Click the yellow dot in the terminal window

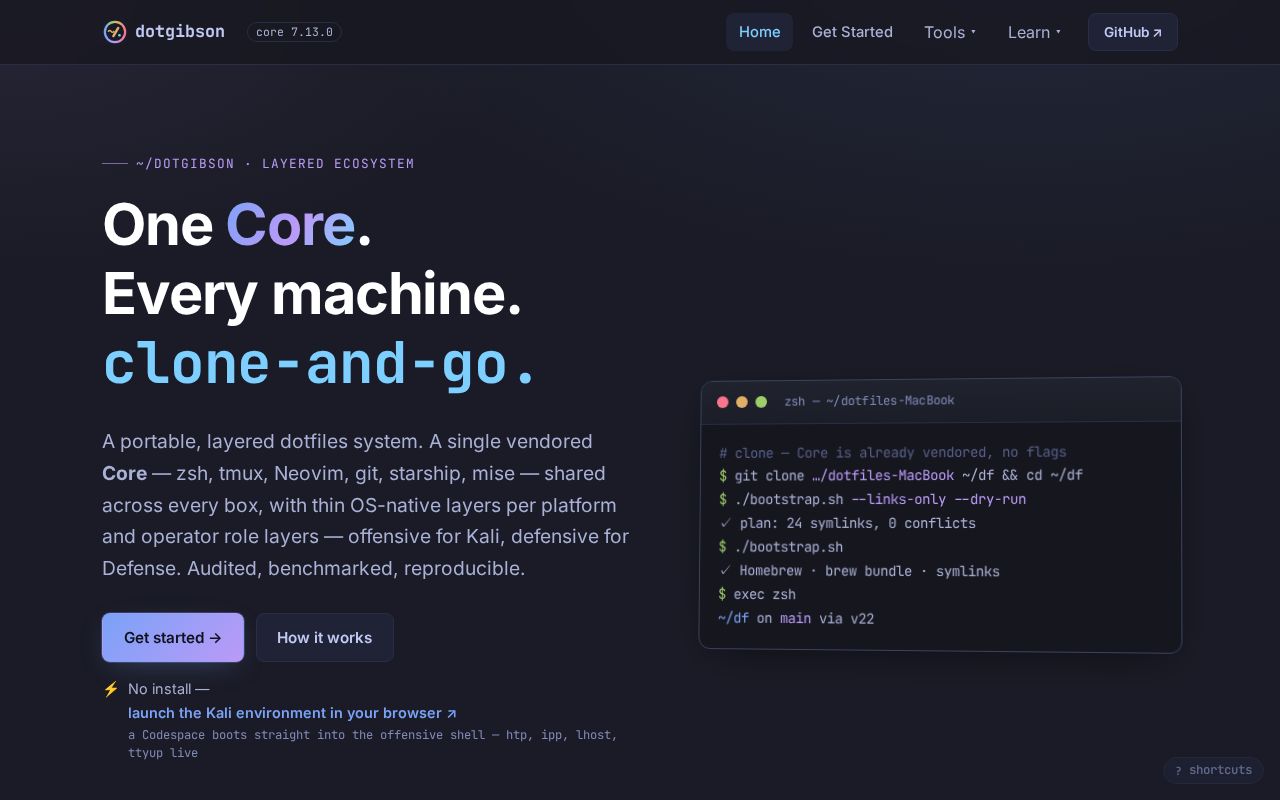[742, 402]
